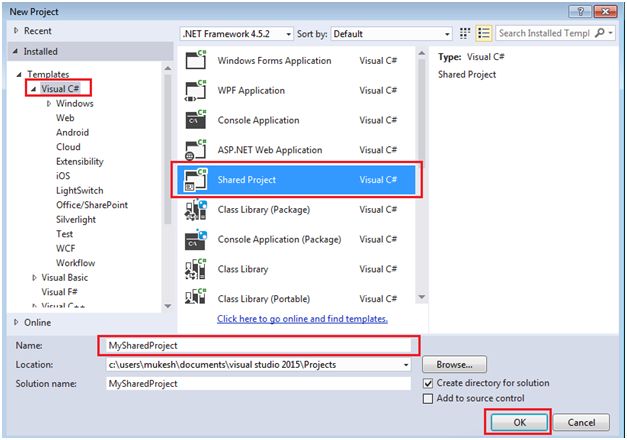
Task: Select the Cloud category
Action: click(68, 147)
